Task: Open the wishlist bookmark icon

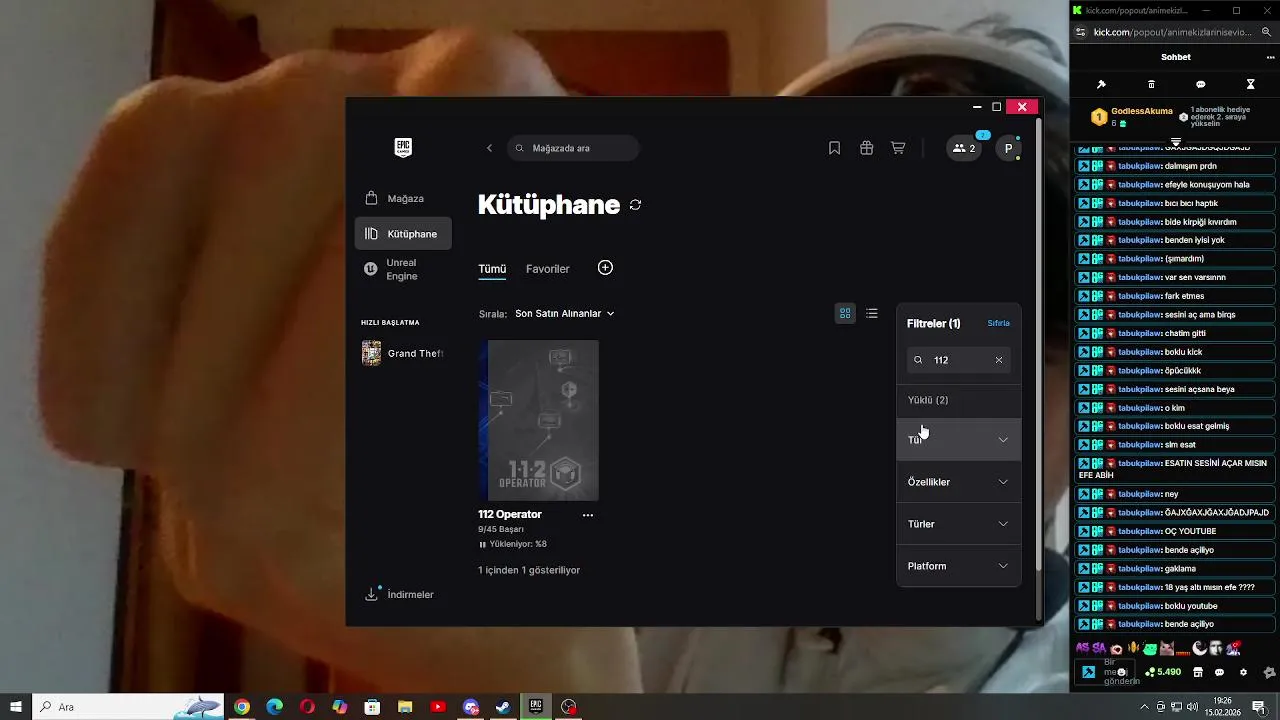Action: (x=834, y=148)
